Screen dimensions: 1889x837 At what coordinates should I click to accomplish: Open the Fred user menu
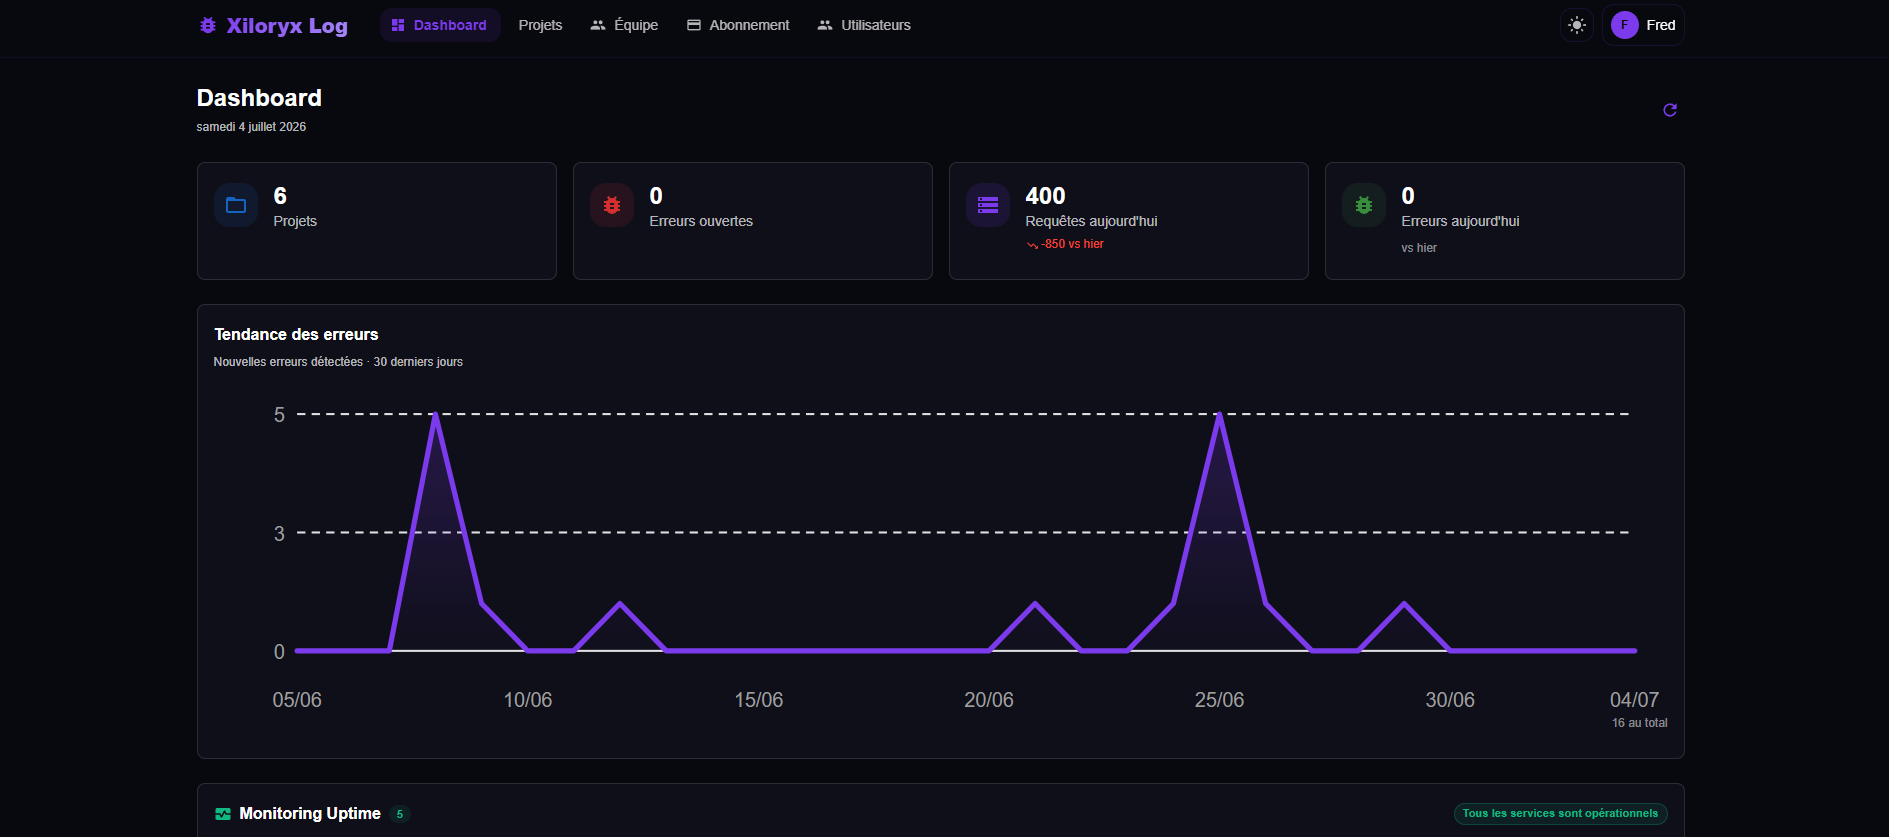point(1643,25)
